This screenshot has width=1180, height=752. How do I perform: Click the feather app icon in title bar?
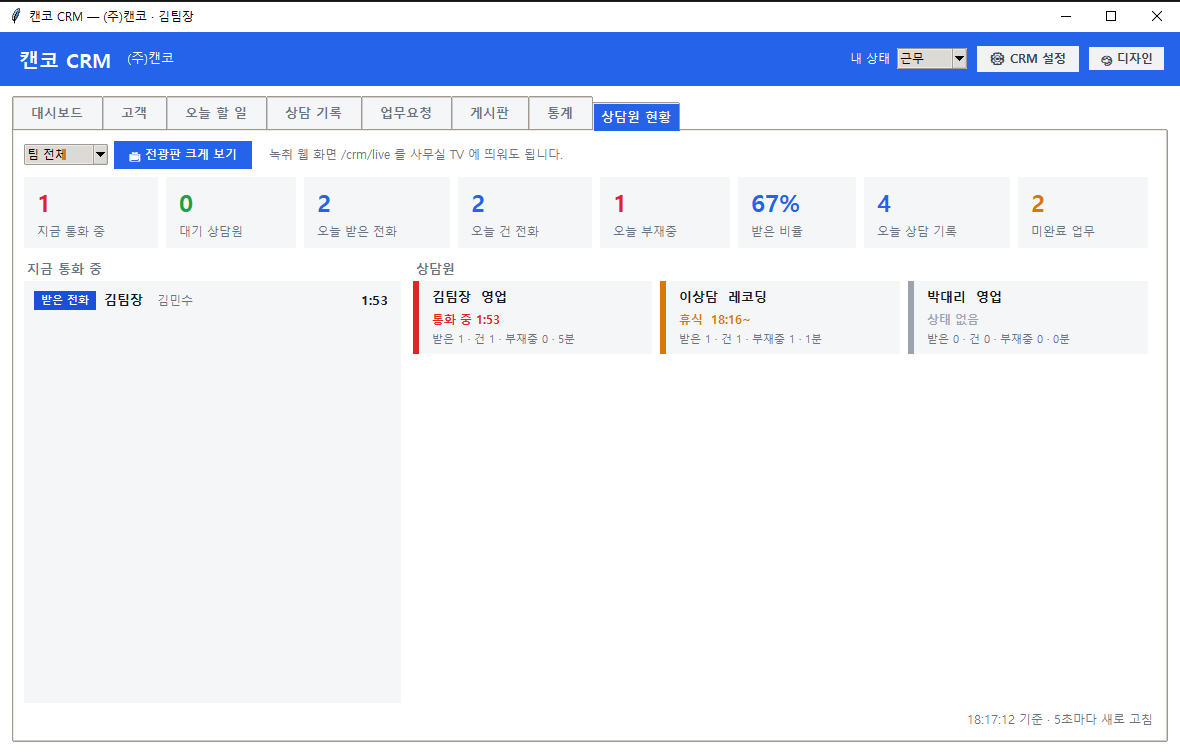click(x=15, y=16)
